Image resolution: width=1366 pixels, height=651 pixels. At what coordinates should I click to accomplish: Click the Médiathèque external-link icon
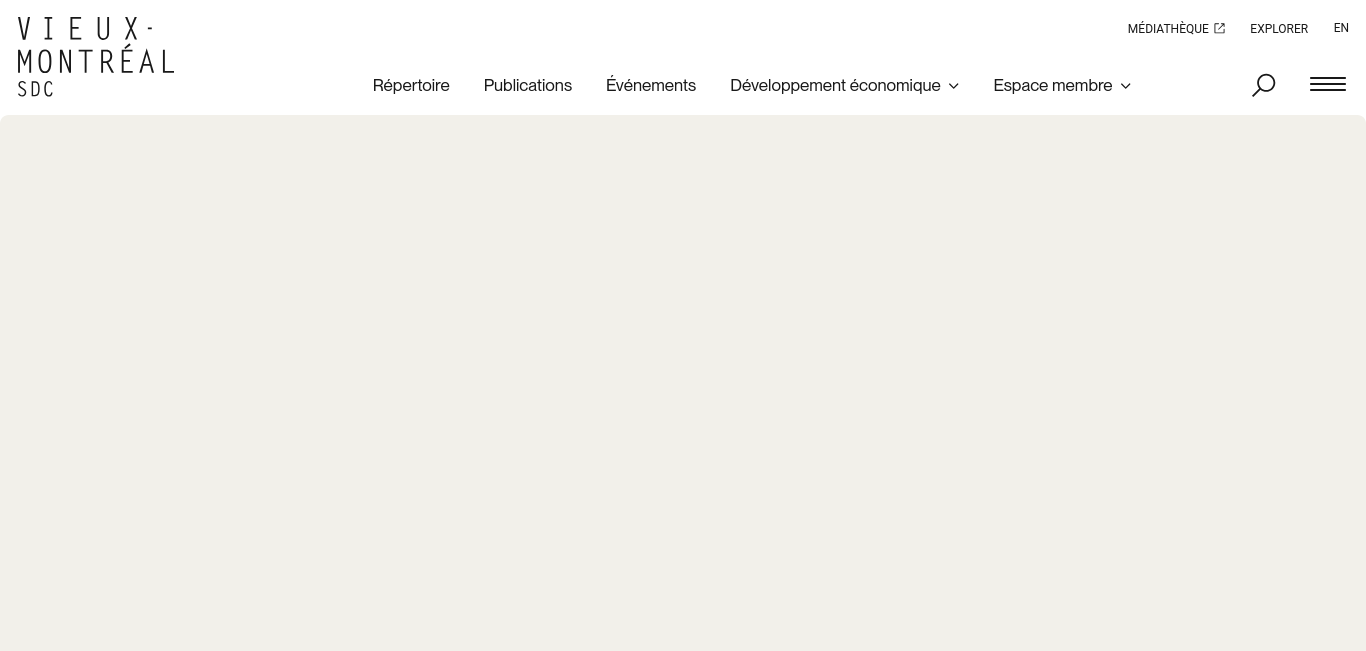(1219, 28)
